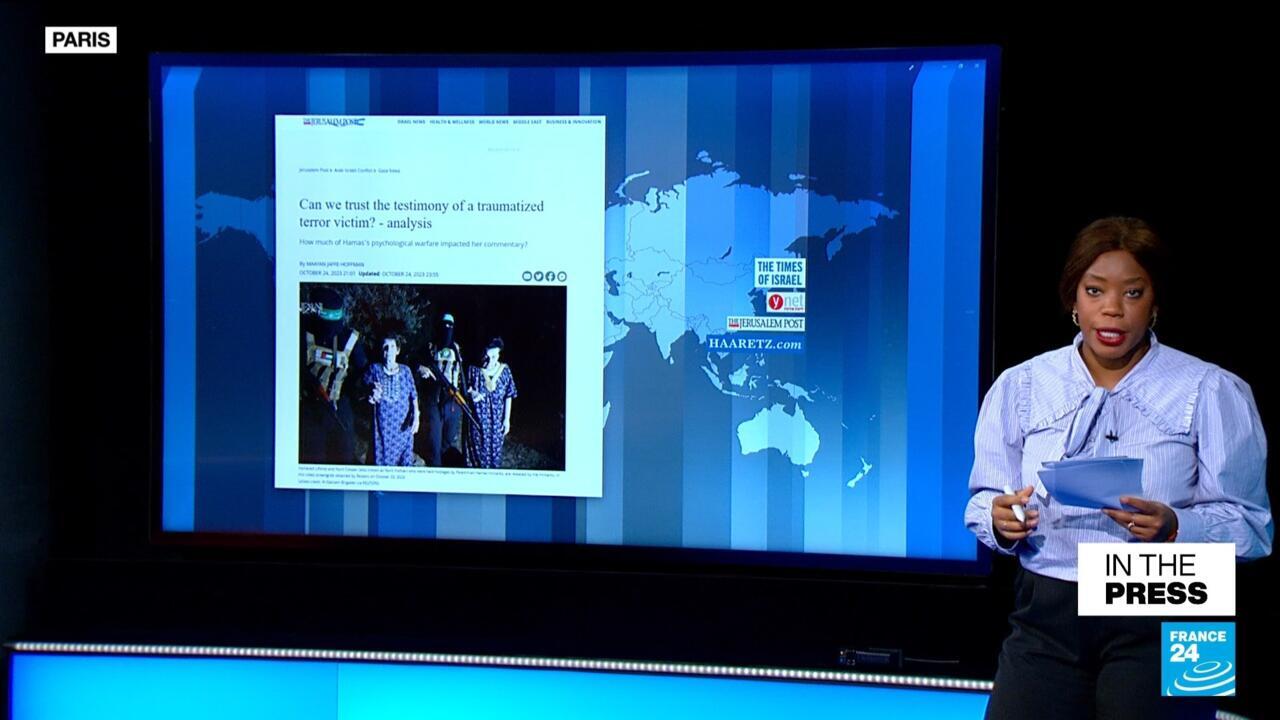Click the article author byline

coord(335,264)
